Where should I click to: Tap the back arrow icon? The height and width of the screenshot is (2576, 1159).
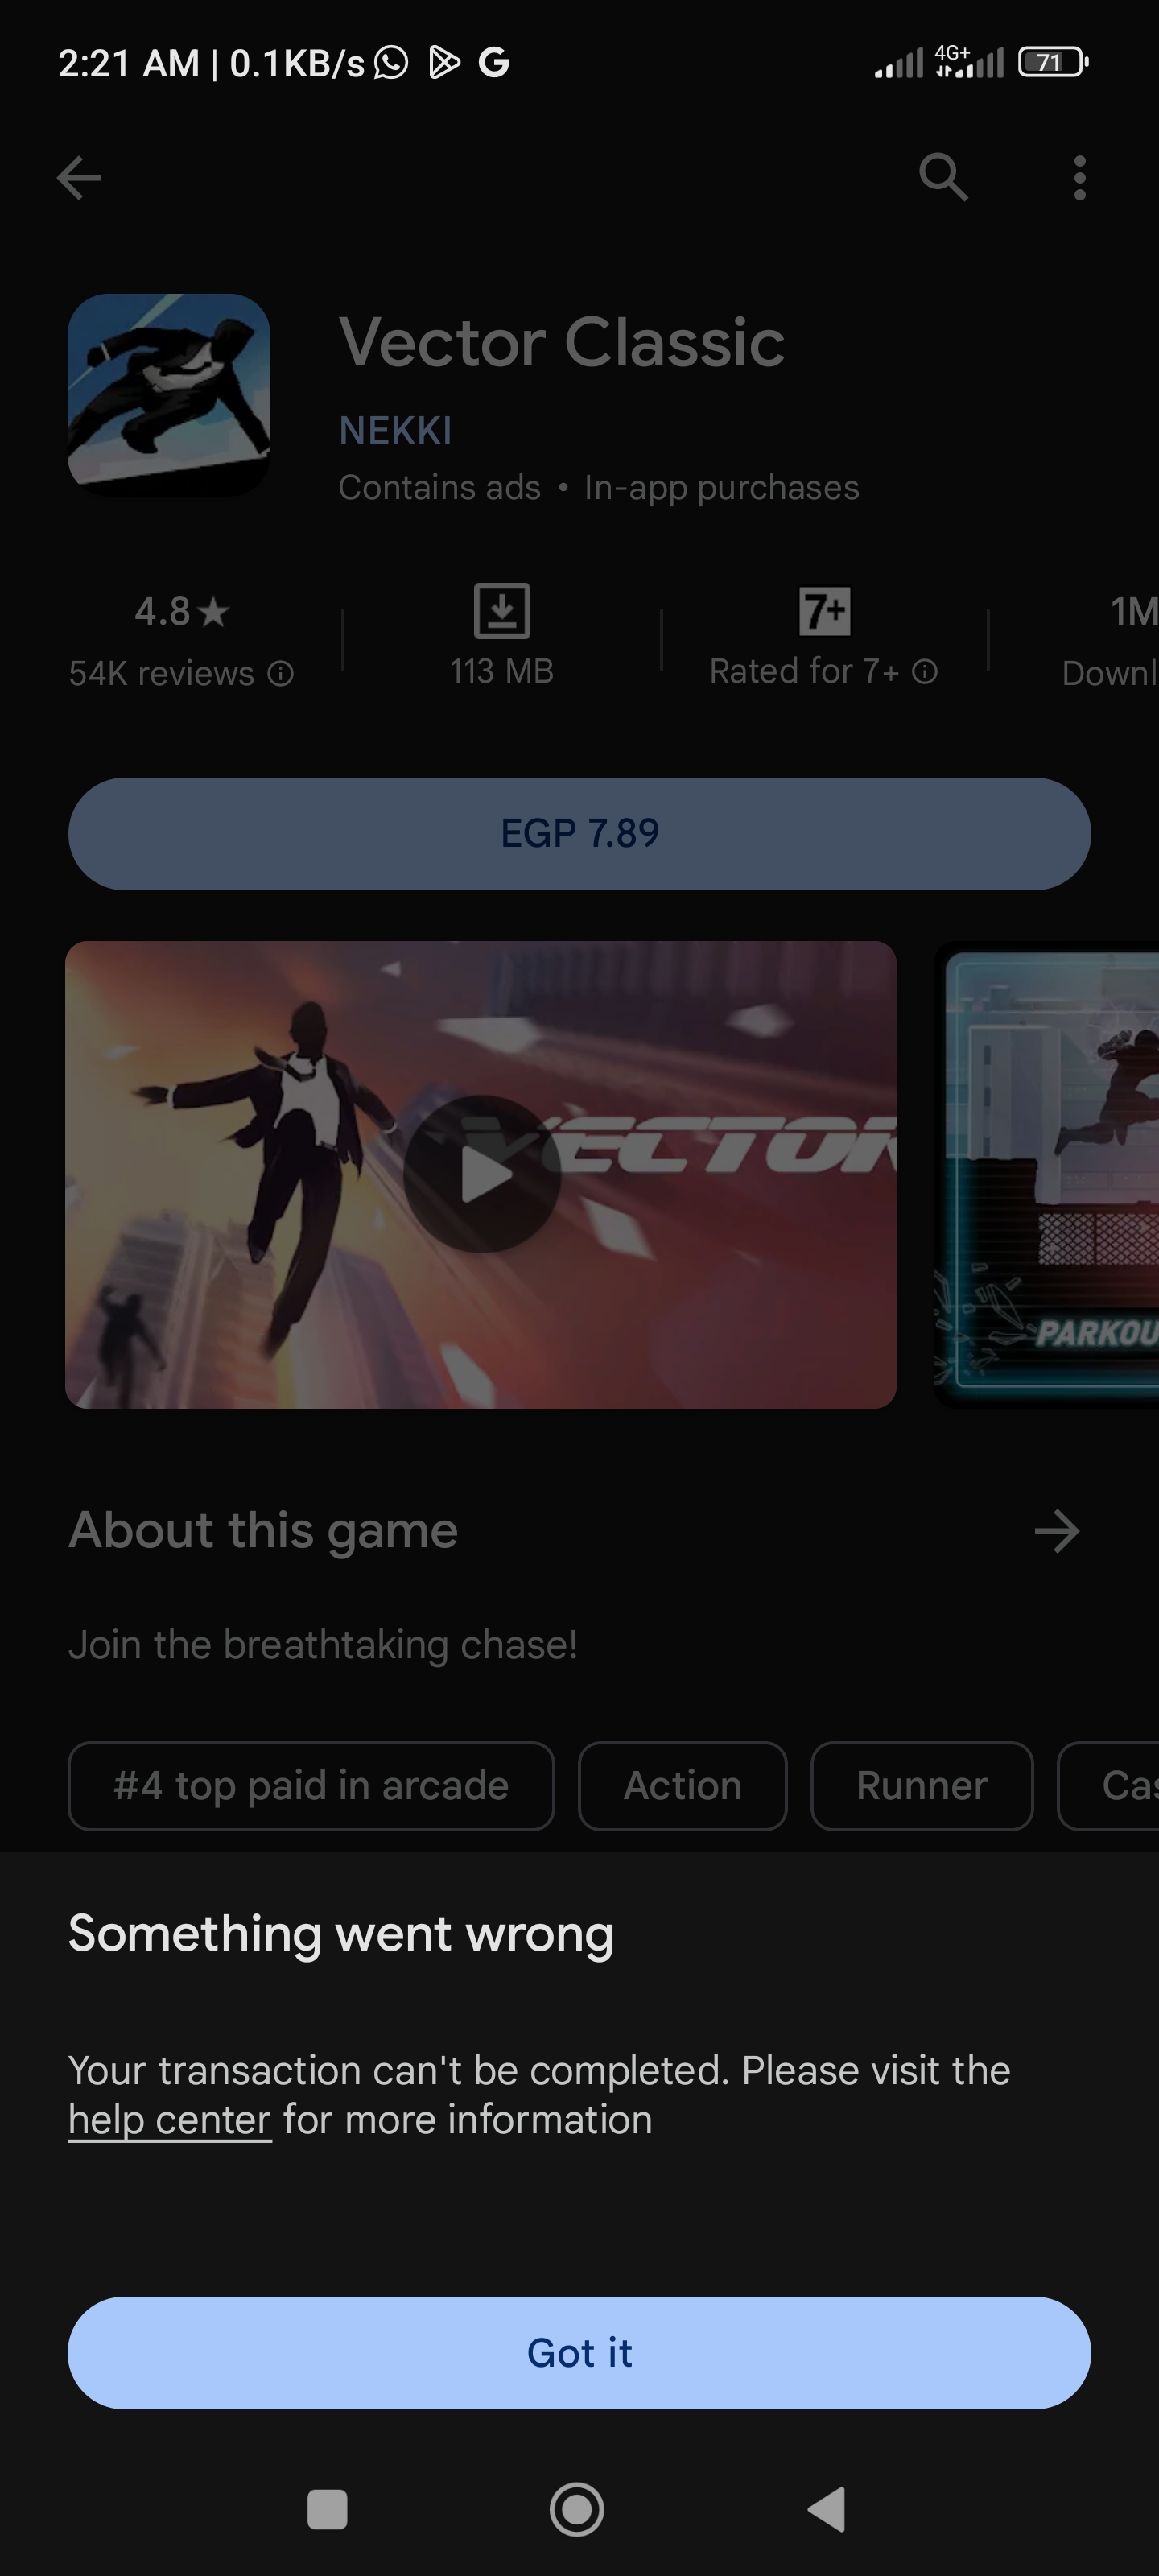click(79, 178)
